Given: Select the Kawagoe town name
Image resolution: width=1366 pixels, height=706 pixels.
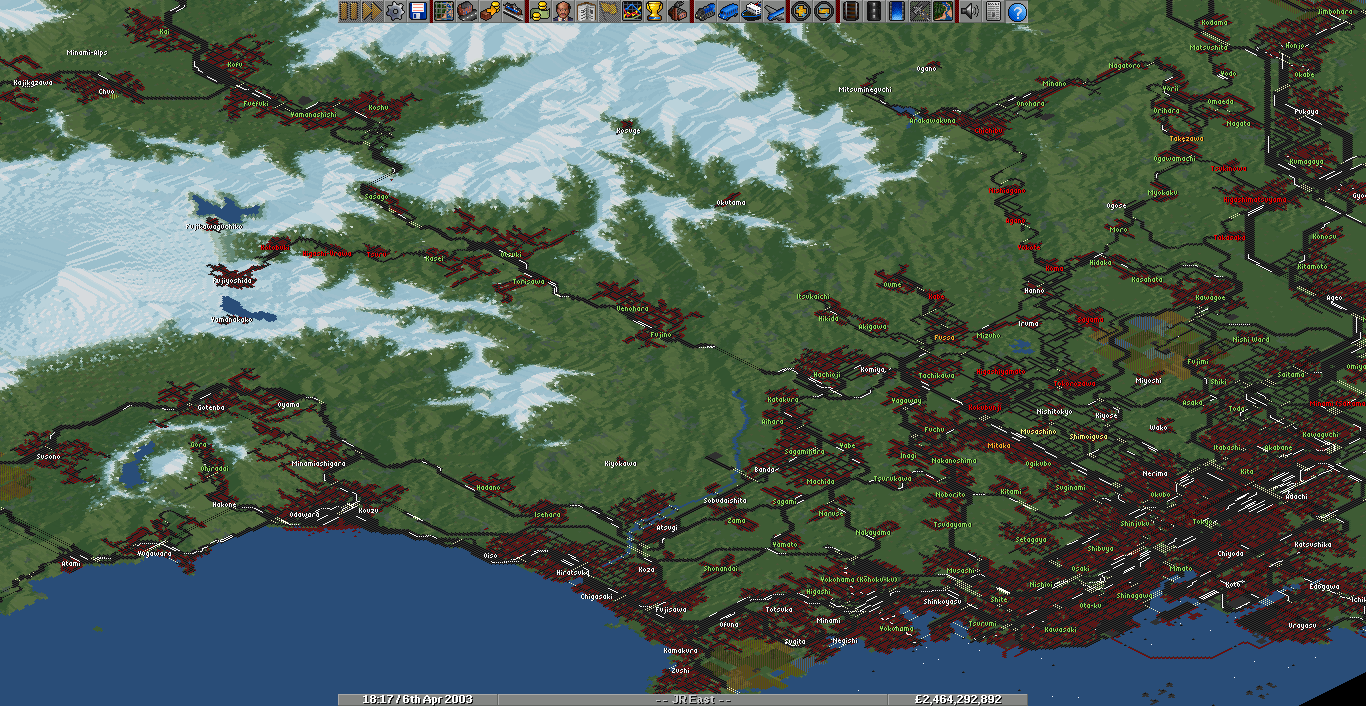Looking at the screenshot, I should pyautogui.click(x=1210, y=297).
